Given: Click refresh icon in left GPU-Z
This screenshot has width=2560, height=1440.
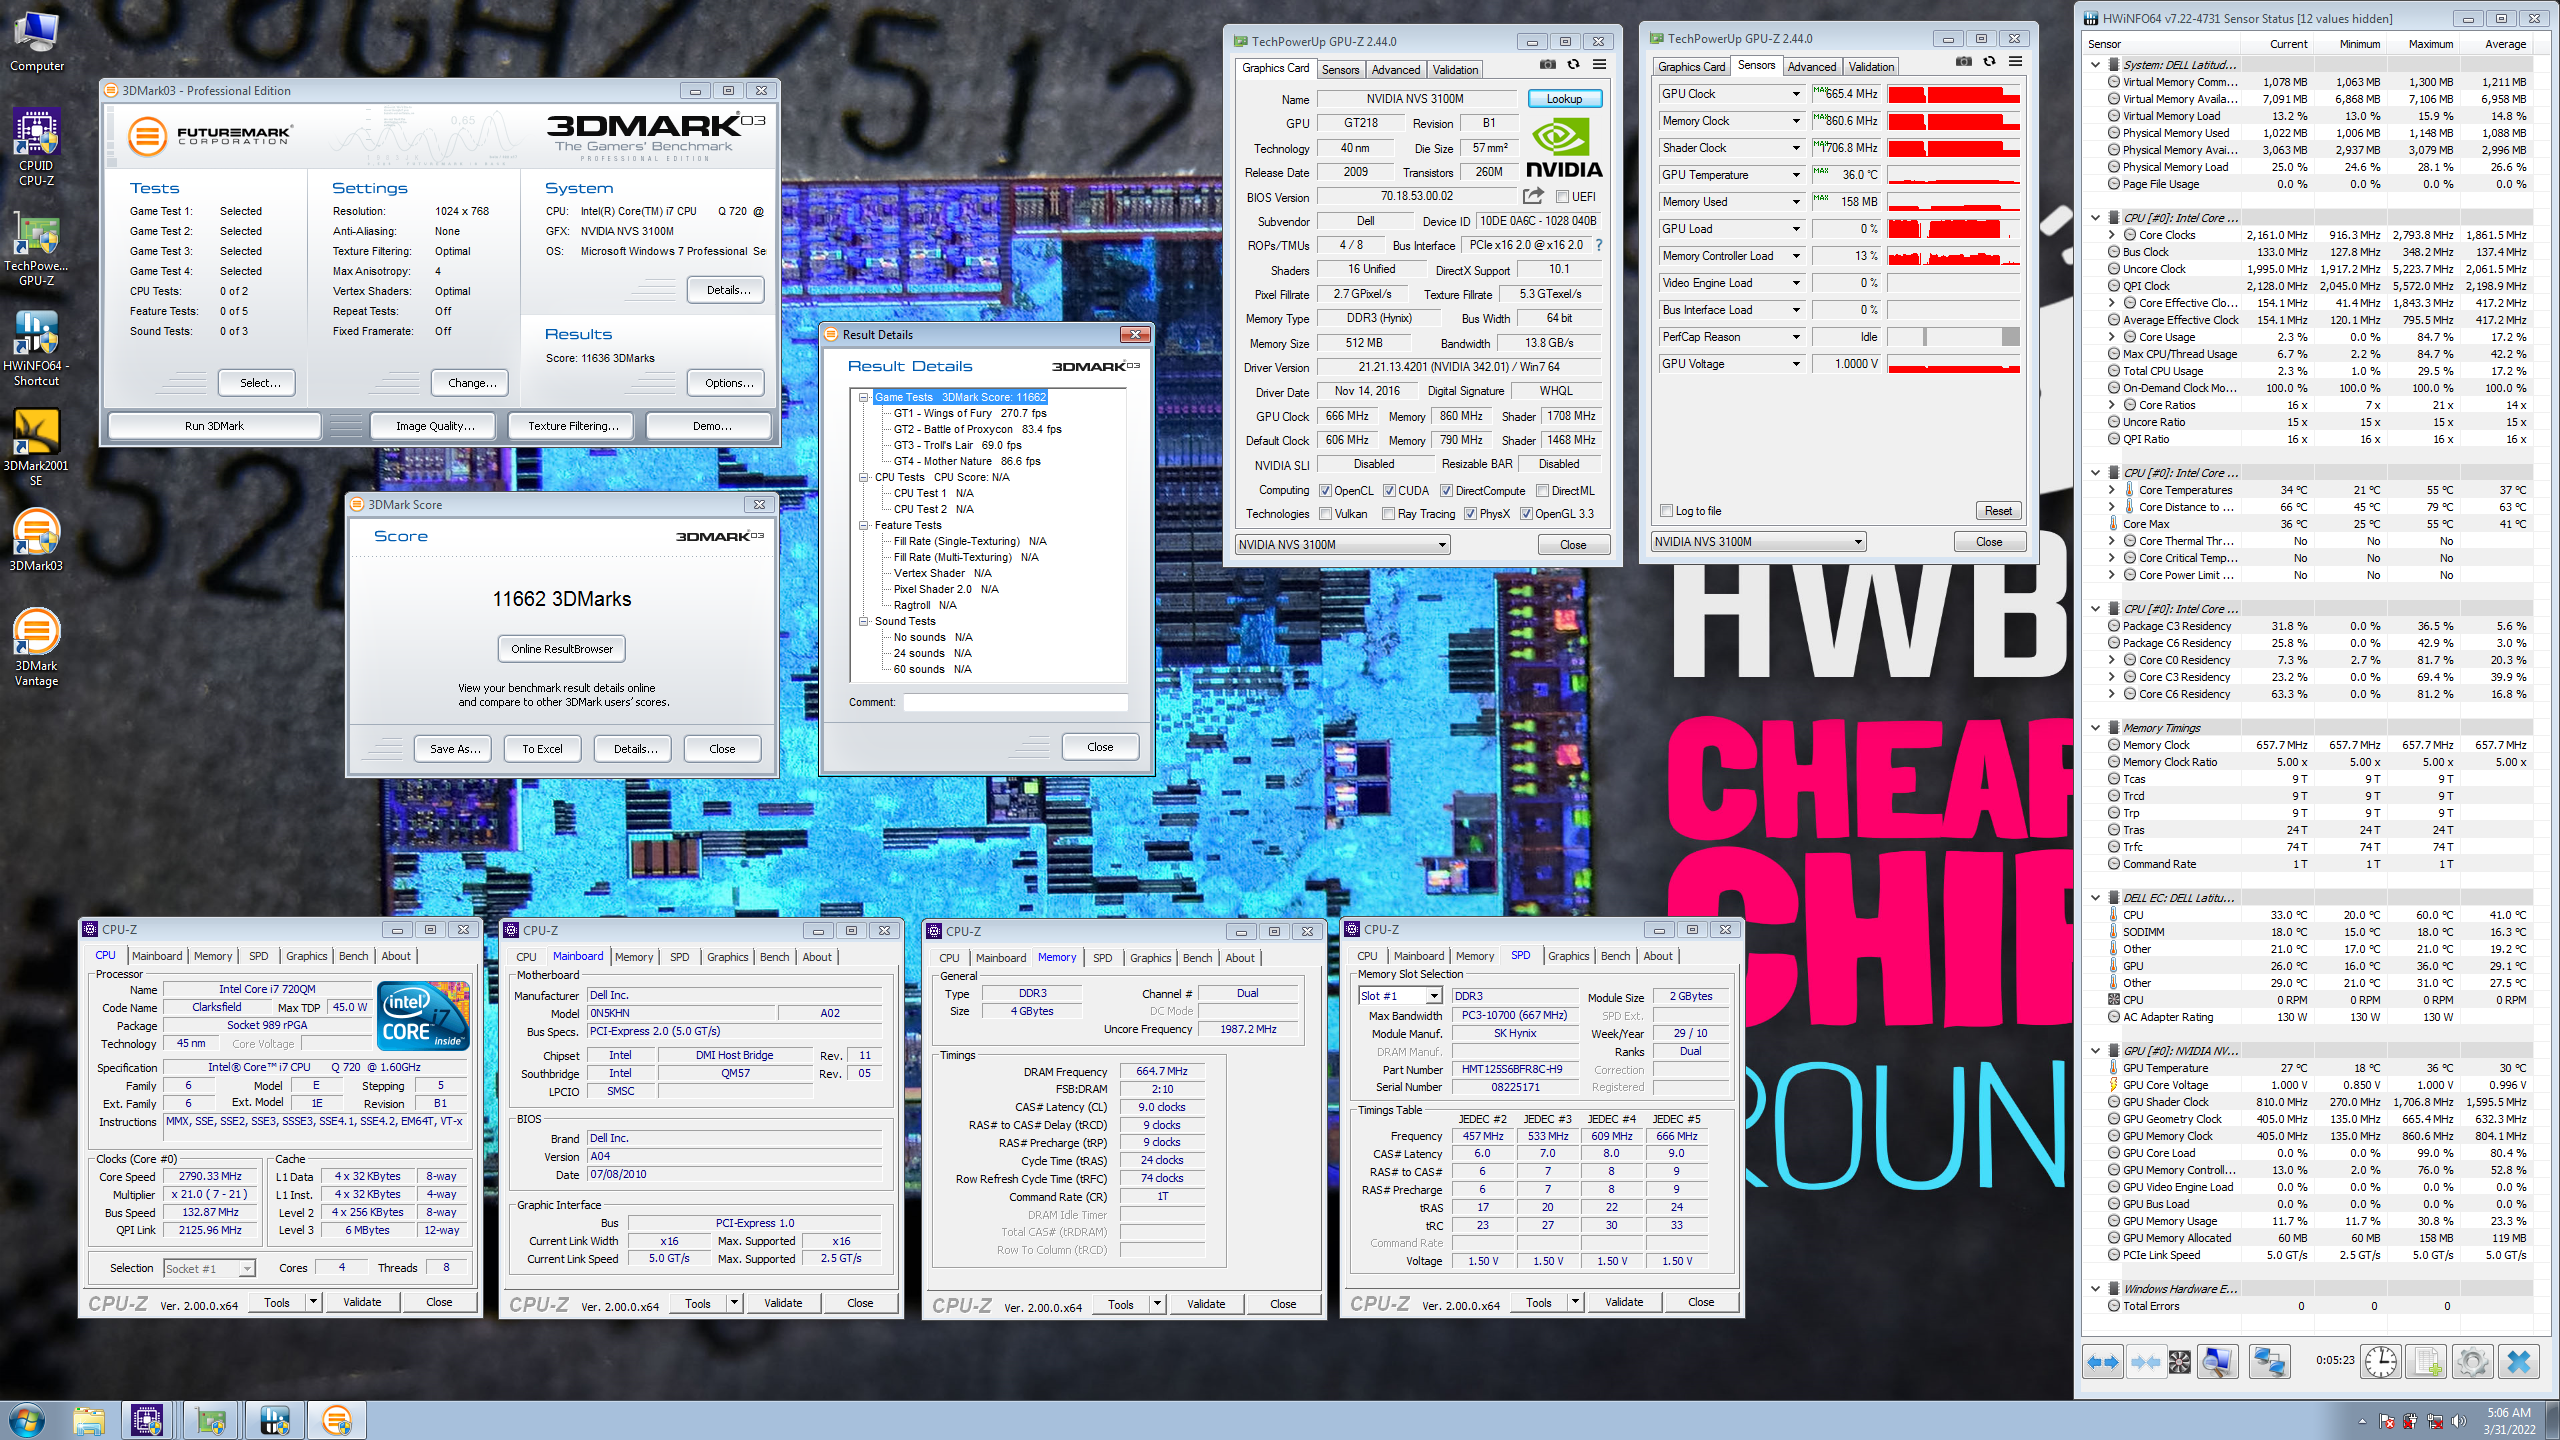Looking at the screenshot, I should 1573,65.
